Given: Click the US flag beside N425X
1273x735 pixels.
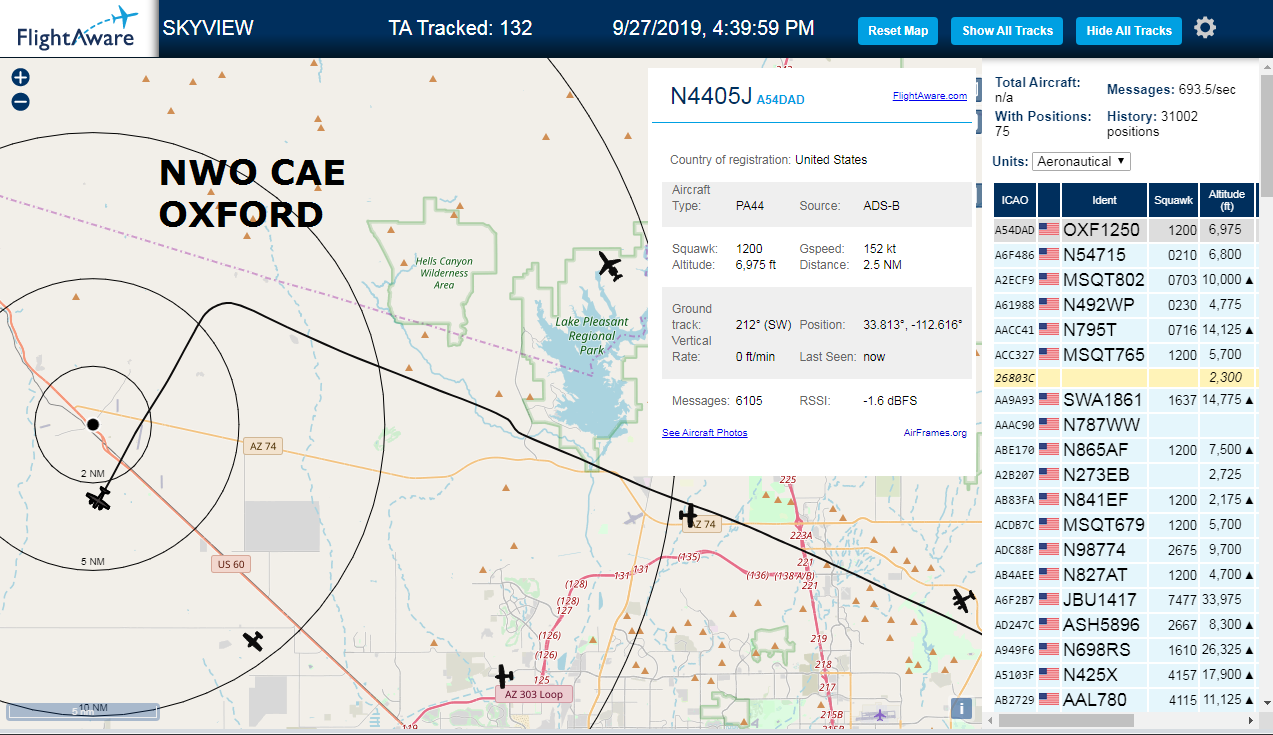Looking at the screenshot, I should pos(1049,674).
